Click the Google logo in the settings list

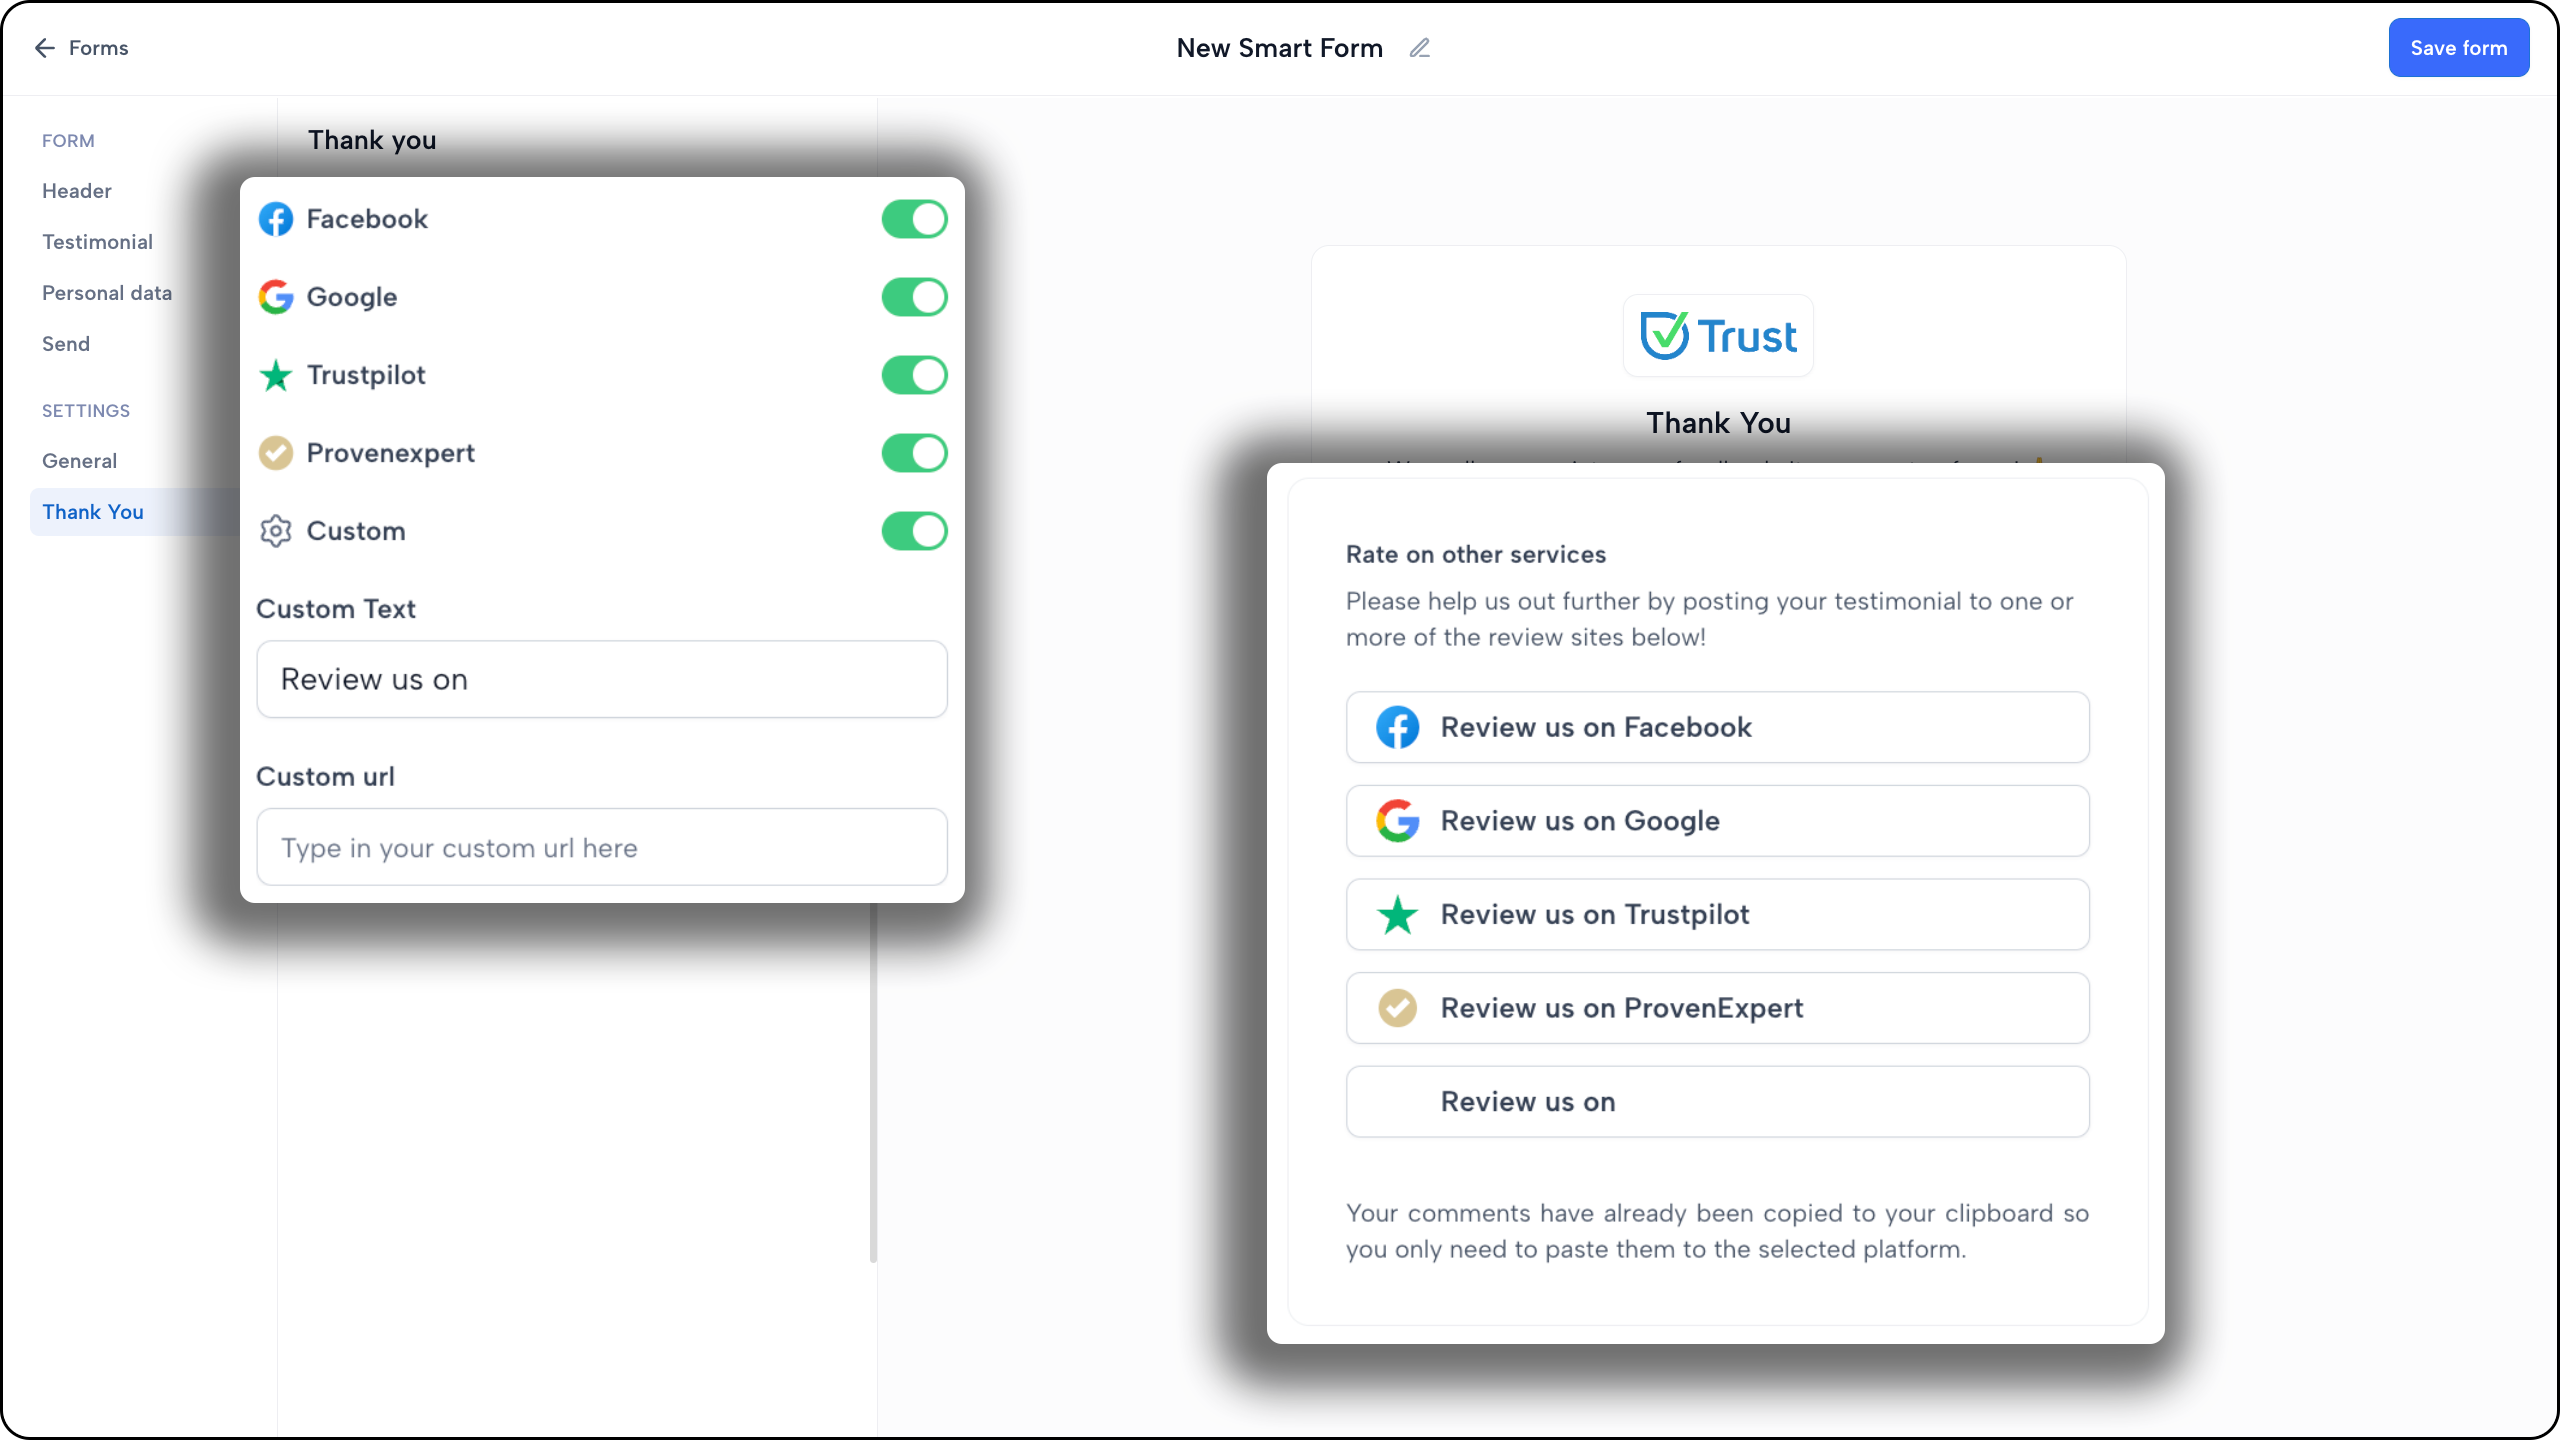tap(276, 297)
